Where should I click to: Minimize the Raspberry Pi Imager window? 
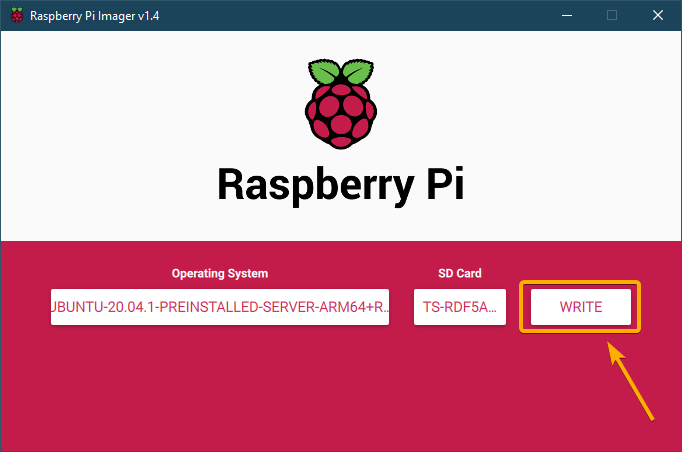pos(566,15)
